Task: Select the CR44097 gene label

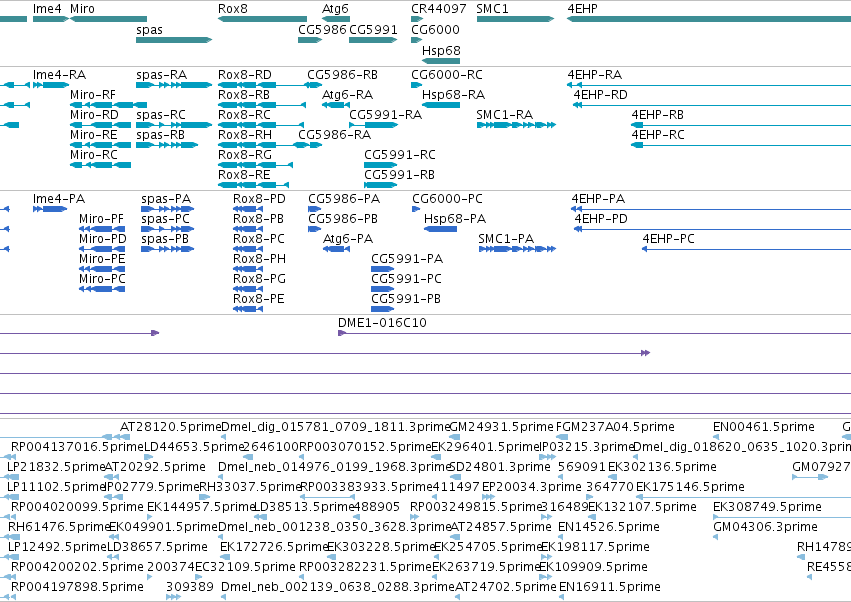Action: click(439, 9)
